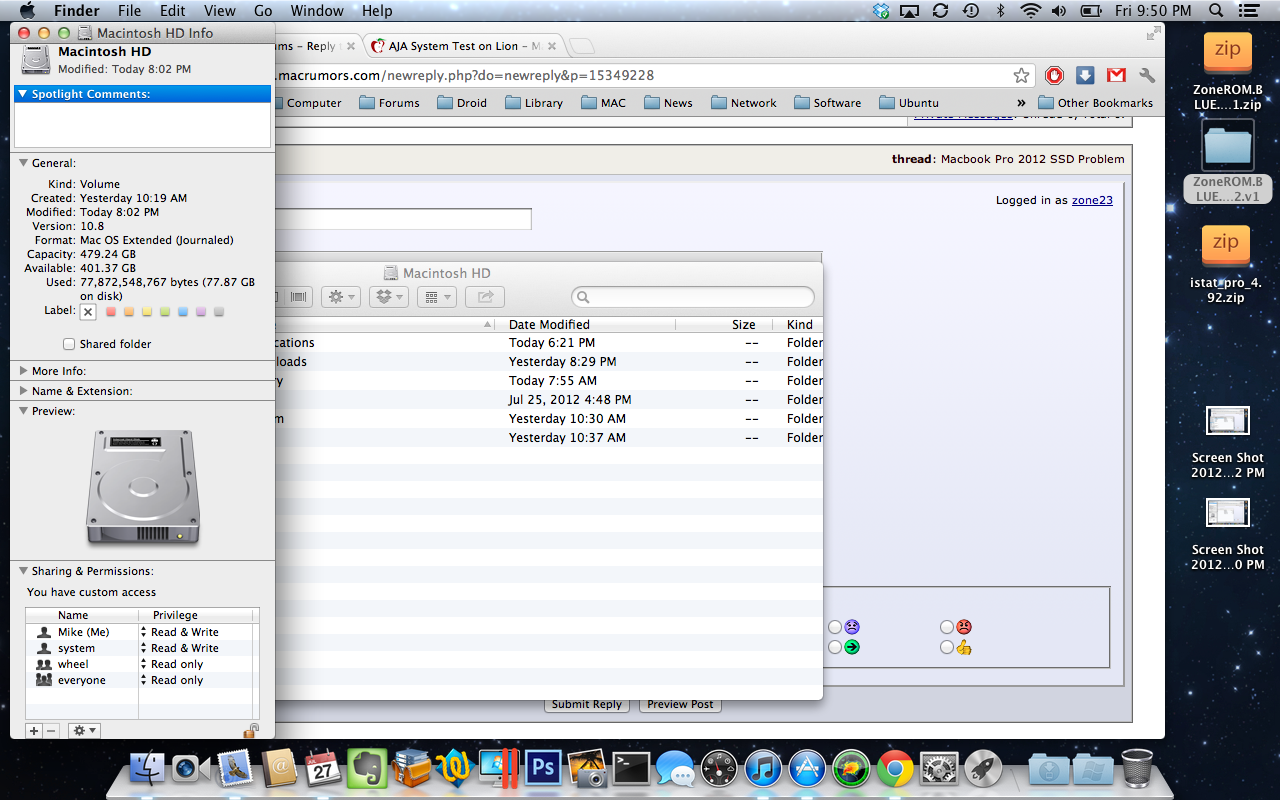Select the istat_pro_4.92.zip desktop file
The image size is (1280, 800).
pos(1226,262)
